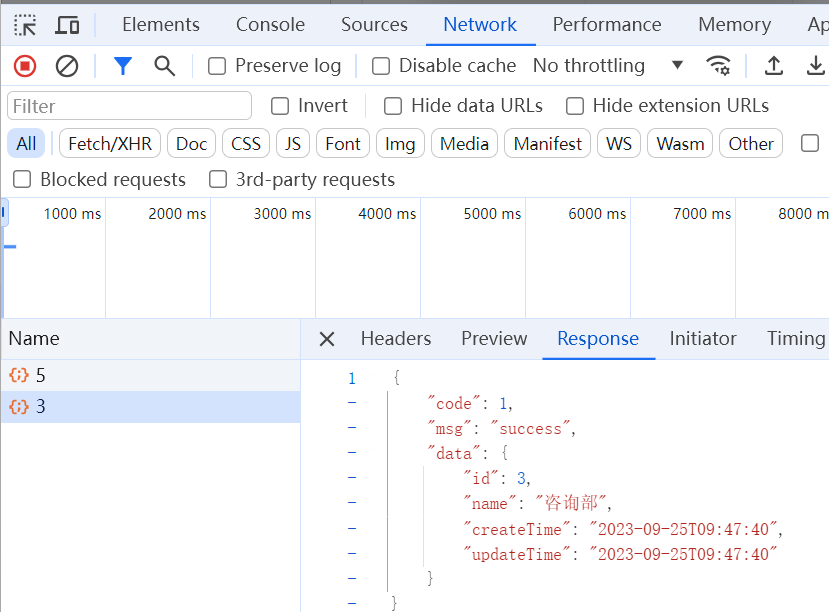Filter by JS requests
The image size is (829, 612).
click(x=293, y=144)
